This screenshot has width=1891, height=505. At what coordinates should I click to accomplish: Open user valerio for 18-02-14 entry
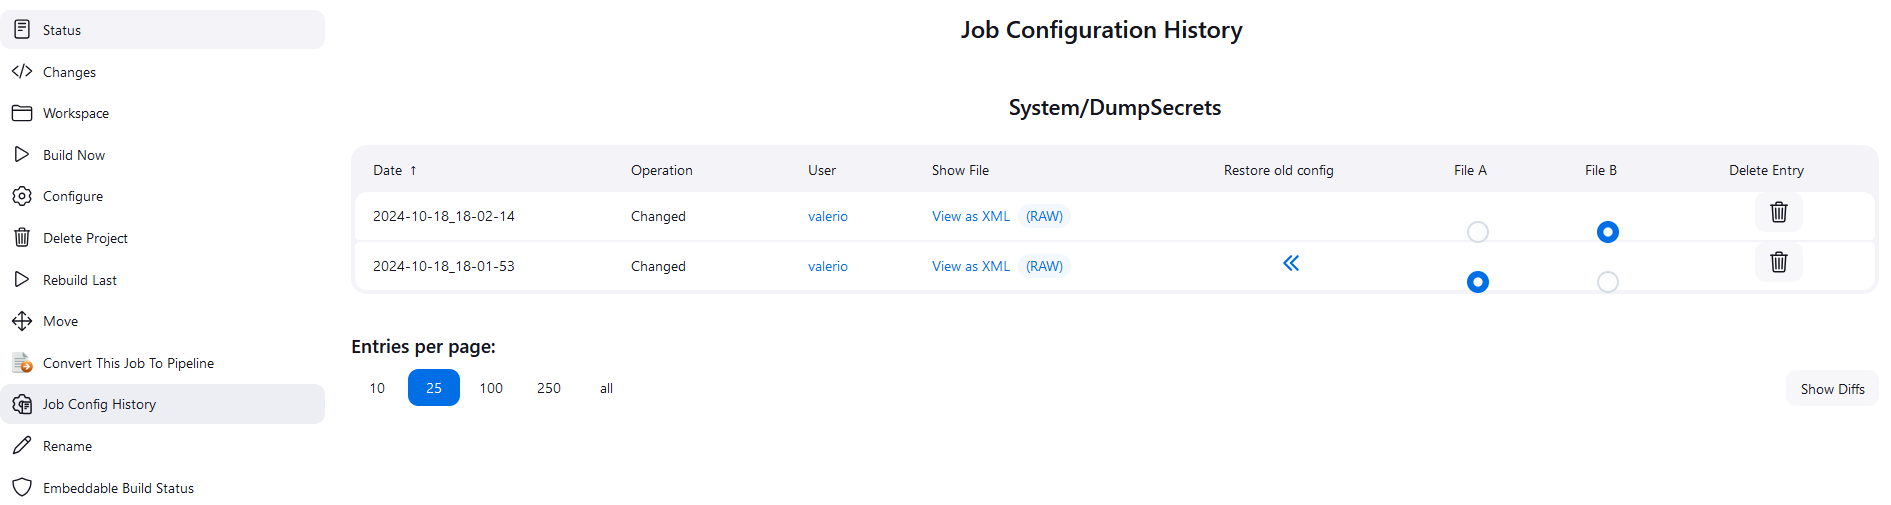(828, 216)
